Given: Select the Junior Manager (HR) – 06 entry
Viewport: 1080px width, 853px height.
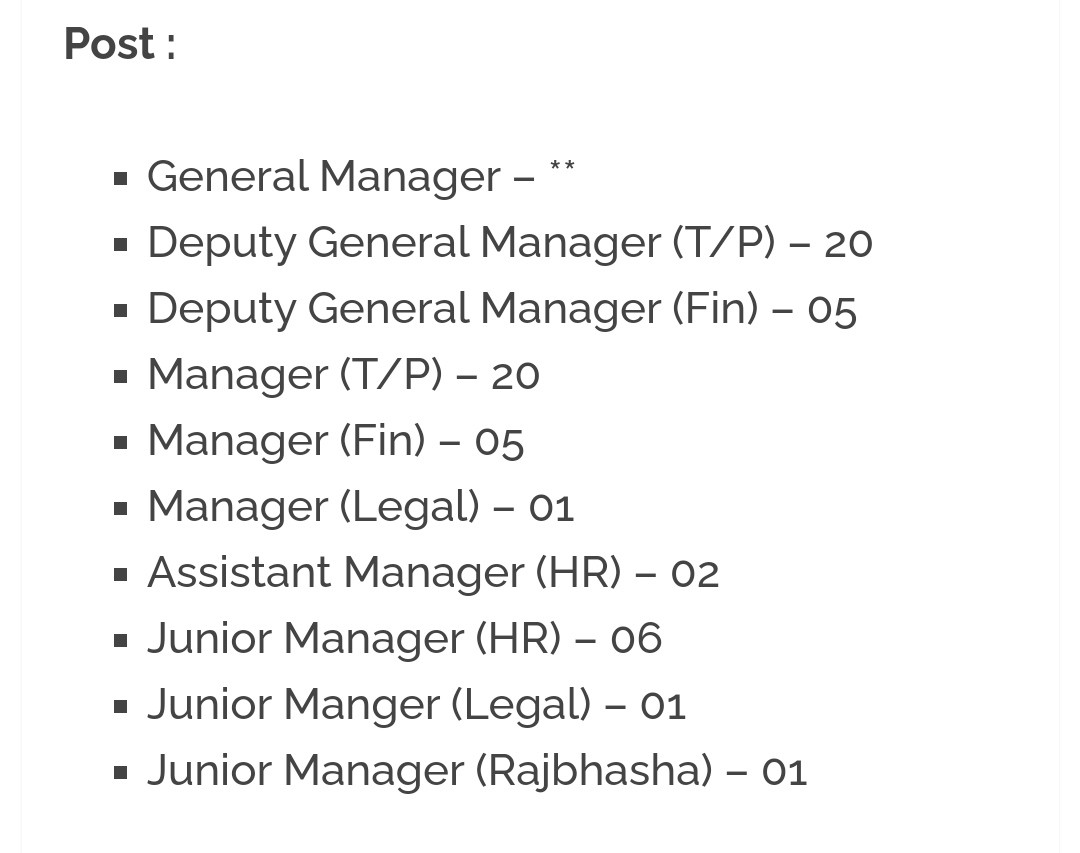Looking at the screenshot, I should tap(405, 639).
